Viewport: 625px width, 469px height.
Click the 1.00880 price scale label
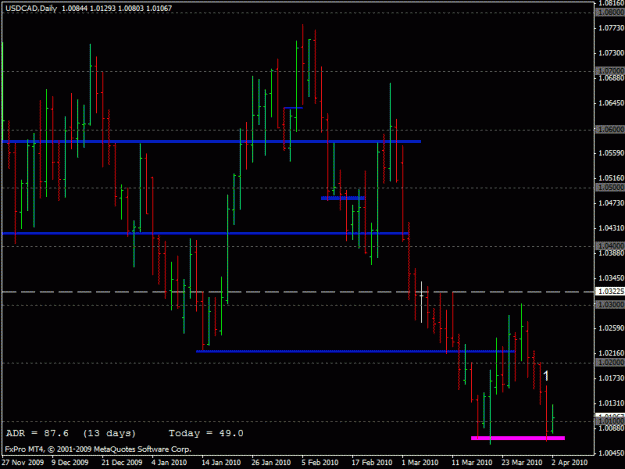(x=611, y=428)
